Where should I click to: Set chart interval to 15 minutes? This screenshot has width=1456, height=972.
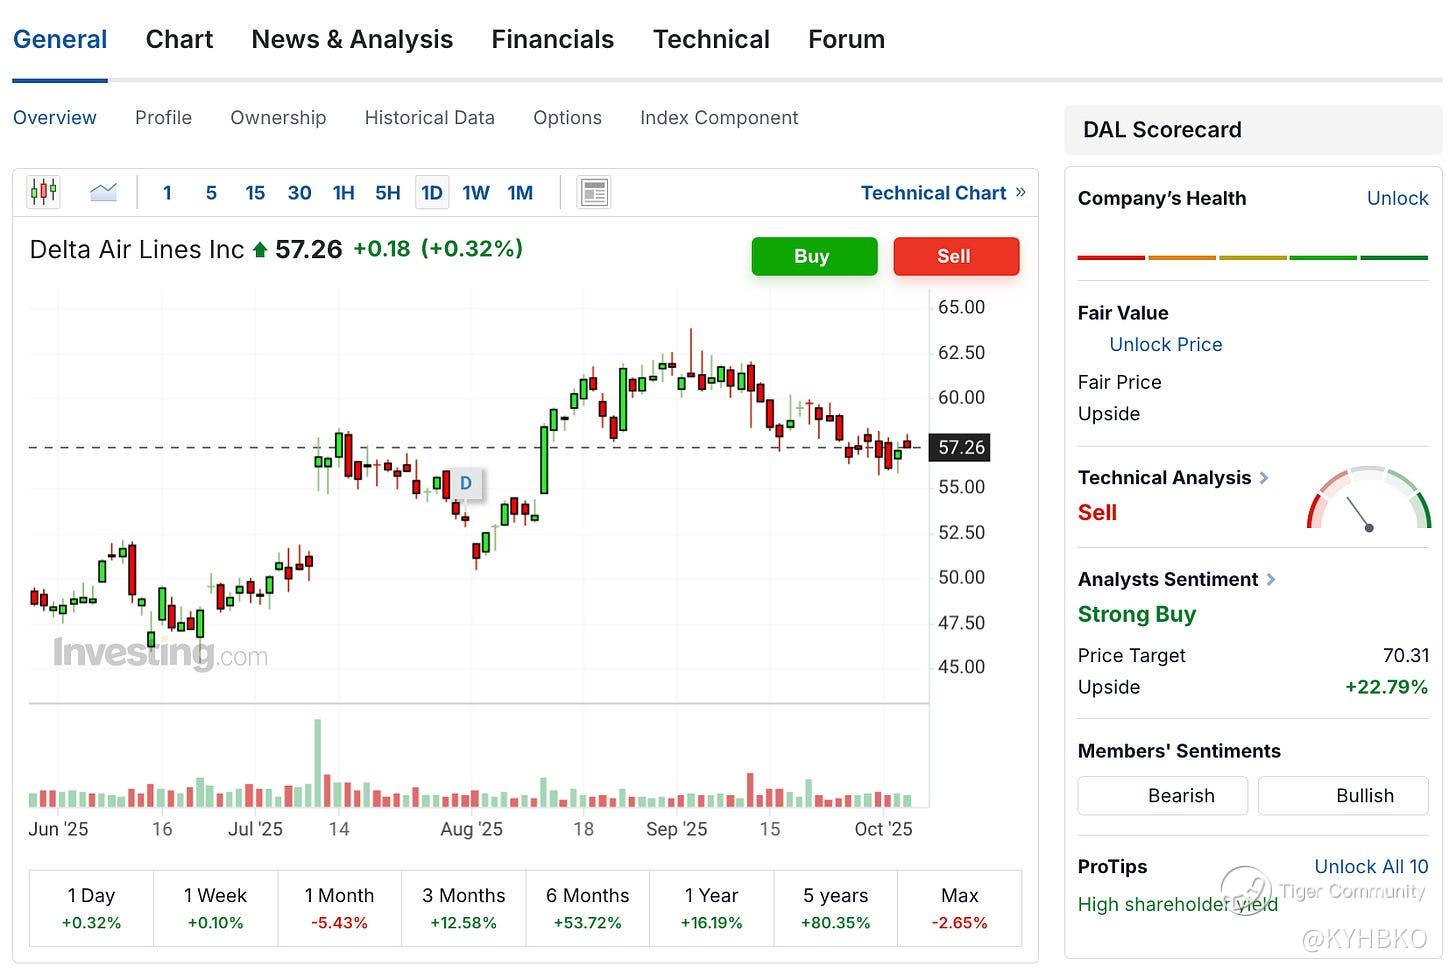point(255,193)
